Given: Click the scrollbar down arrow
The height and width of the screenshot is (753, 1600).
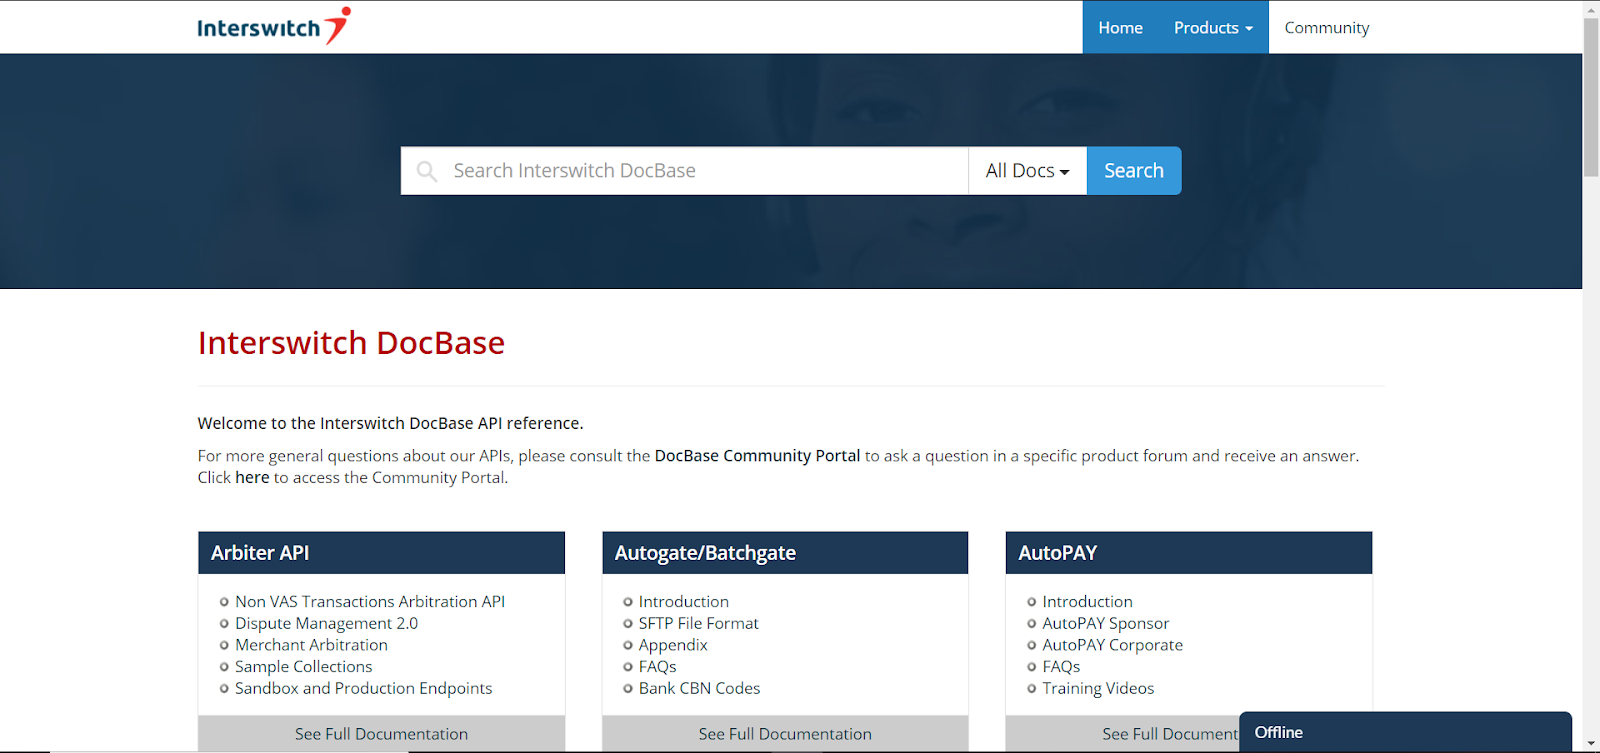Looking at the screenshot, I should click(x=1591, y=744).
